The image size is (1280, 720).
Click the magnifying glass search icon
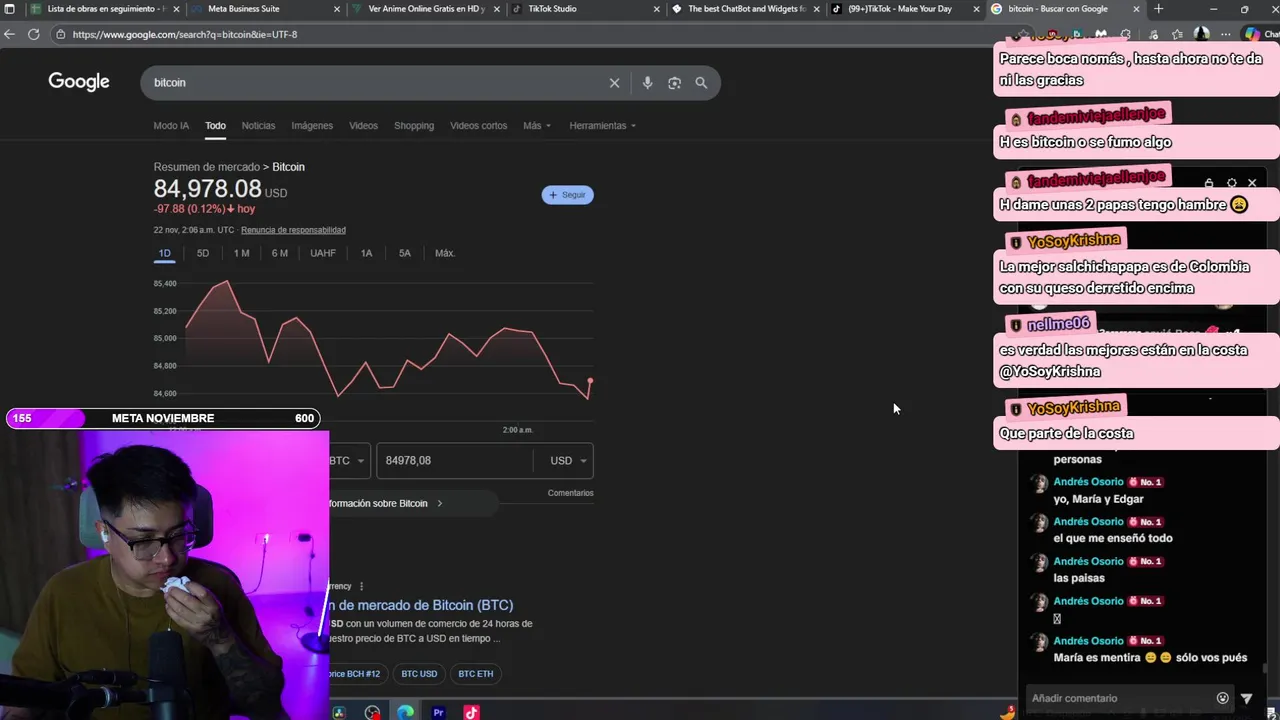point(701,83)
